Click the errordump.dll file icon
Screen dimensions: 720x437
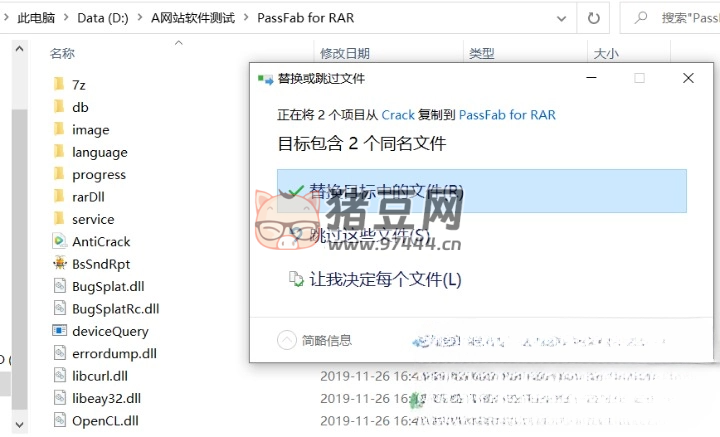click(x=60, y=353)
